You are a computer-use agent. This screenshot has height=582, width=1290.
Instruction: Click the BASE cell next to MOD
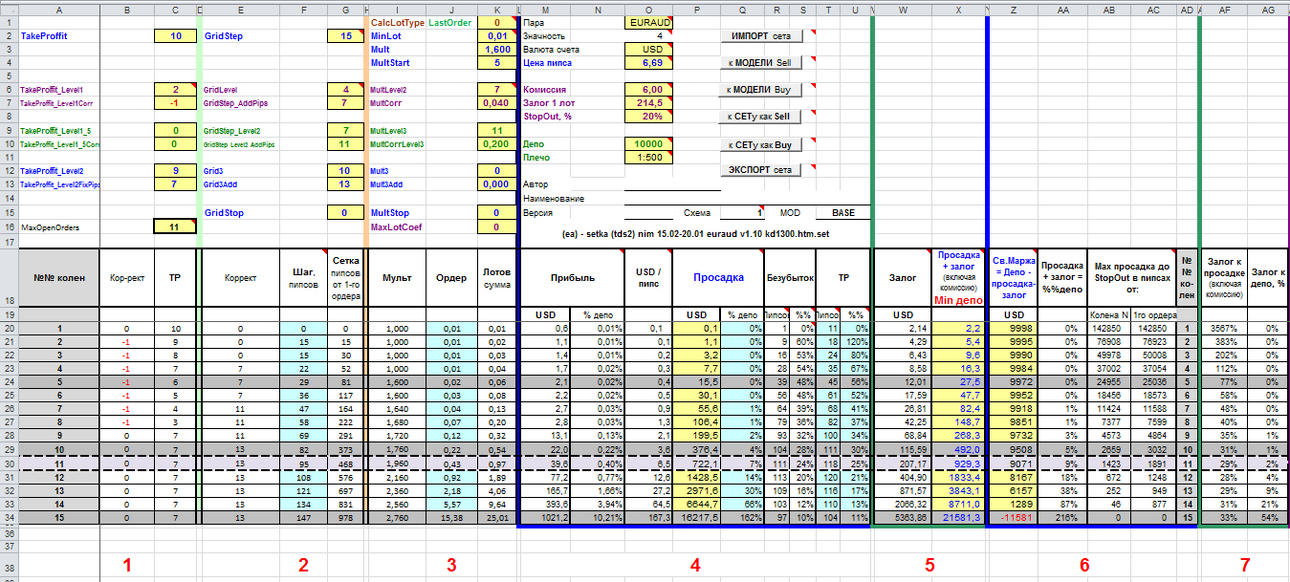(x=843, y=213)
